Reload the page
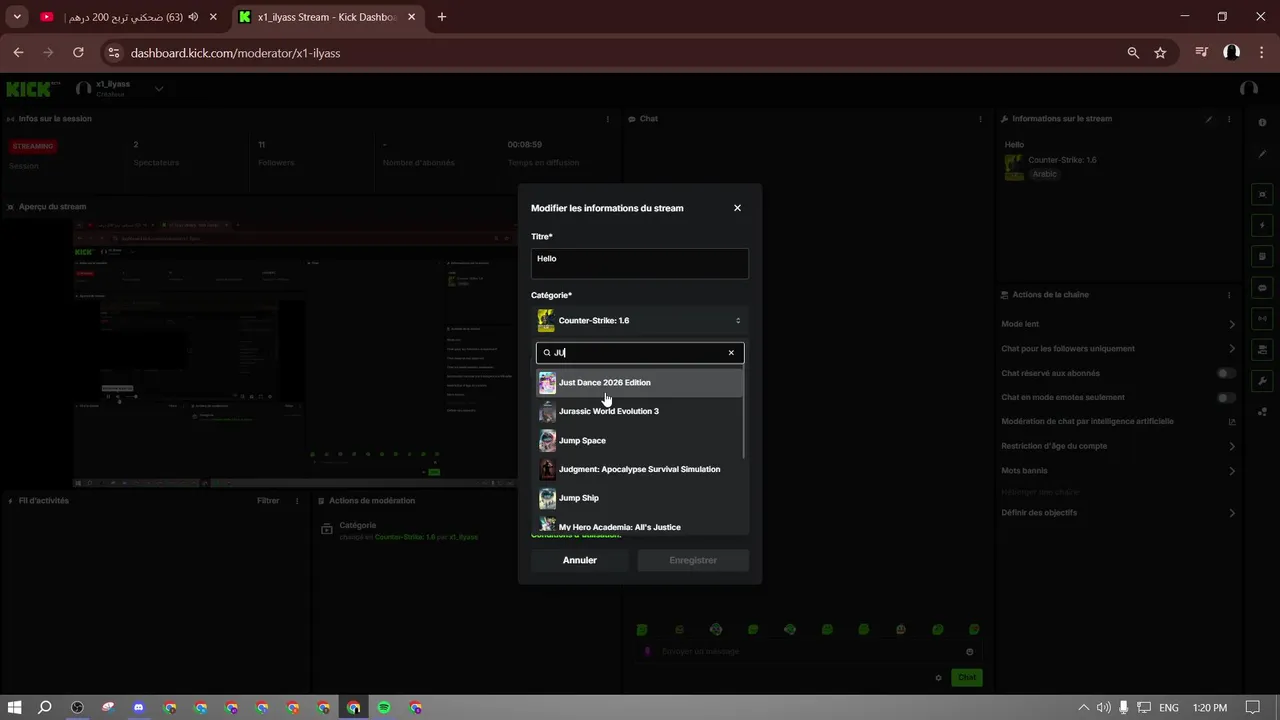This screenshot has height=720, width=1280. [78, 52]
